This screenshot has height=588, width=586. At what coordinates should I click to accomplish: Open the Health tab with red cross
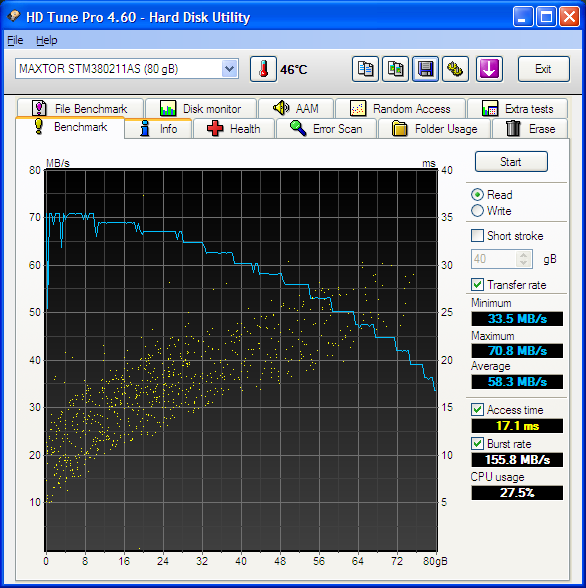(234, 129)
